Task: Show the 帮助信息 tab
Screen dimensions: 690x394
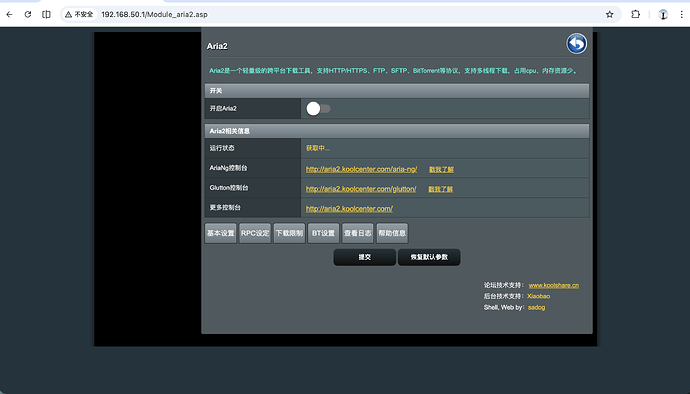Action: click(392, 233)
